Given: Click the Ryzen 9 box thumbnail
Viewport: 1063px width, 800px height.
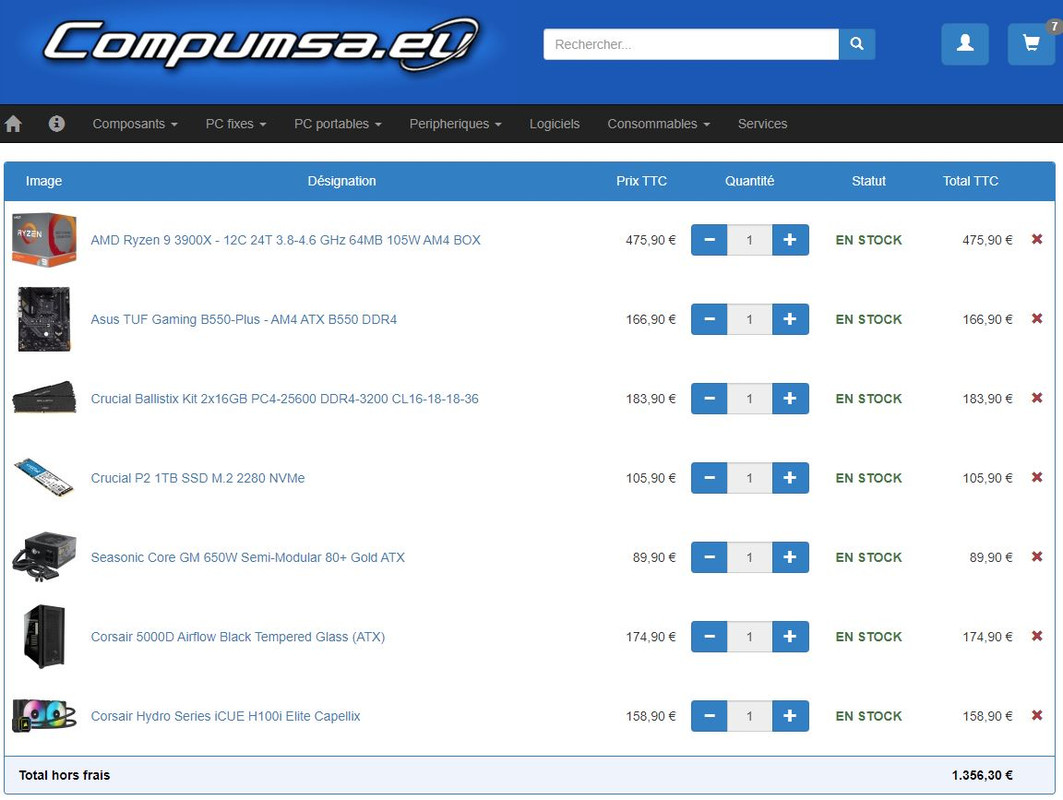Looking at the screenshot, I should coord(44,239).
